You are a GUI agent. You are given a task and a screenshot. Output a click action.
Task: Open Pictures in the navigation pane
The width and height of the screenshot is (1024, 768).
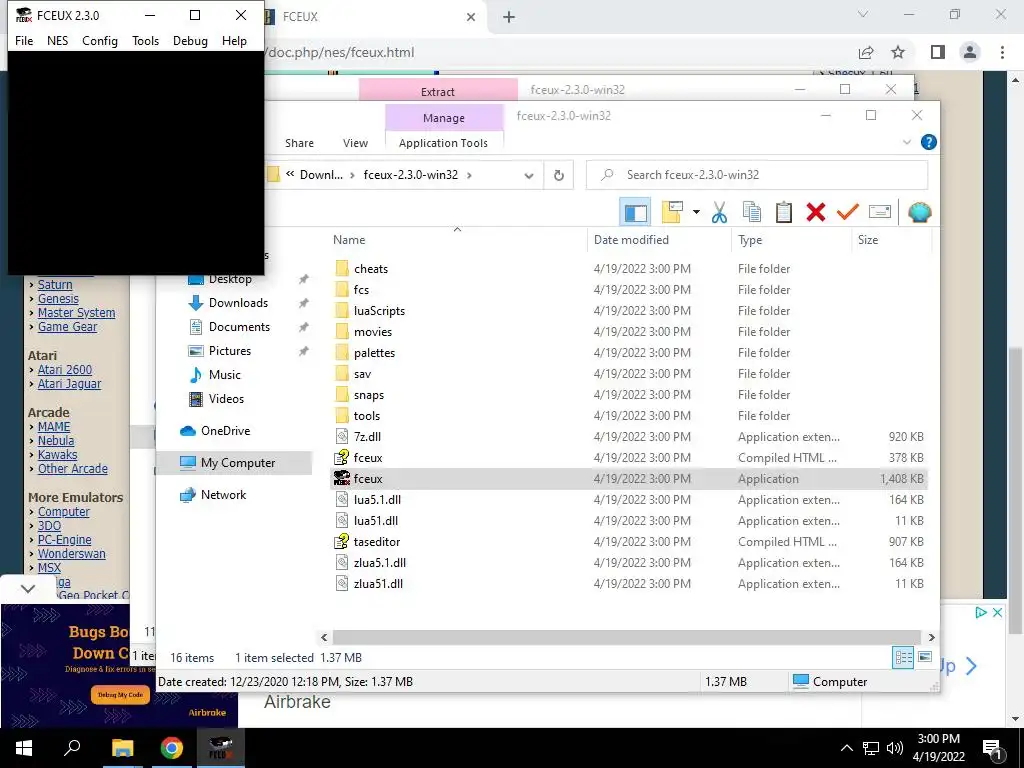tap(230, 351)
